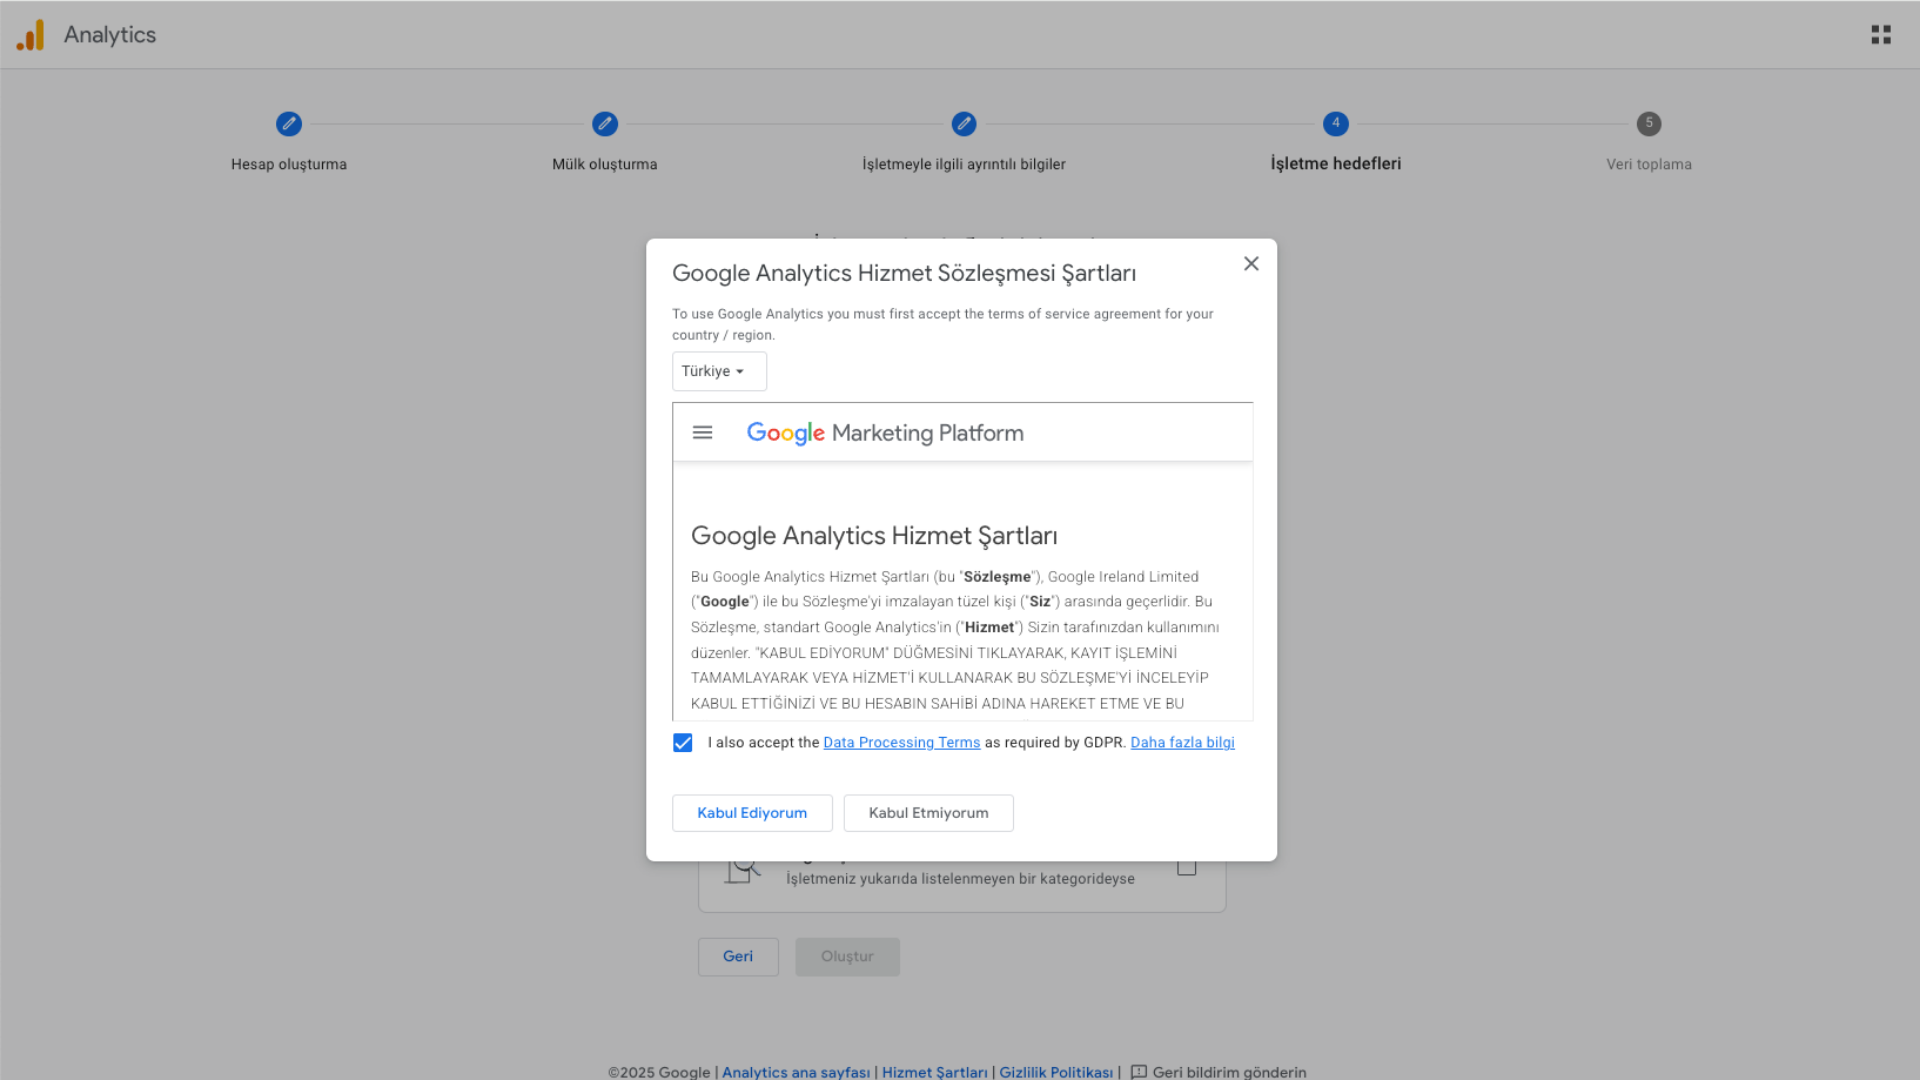This screenshot has height=1080, width=1920.
Task: Click the Google Marketing Platform logo
Action: coord(885,433)
